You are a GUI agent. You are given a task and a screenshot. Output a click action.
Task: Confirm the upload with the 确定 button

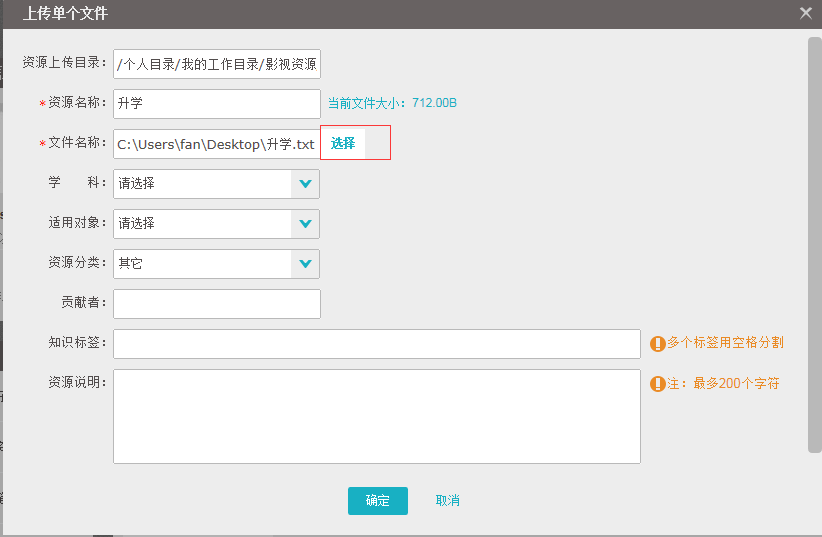377,501
